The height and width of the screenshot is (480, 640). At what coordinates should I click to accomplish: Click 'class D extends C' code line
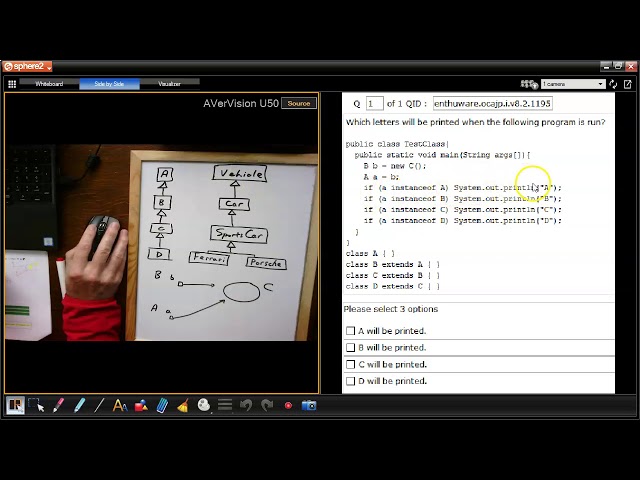(x=393, y=286)
